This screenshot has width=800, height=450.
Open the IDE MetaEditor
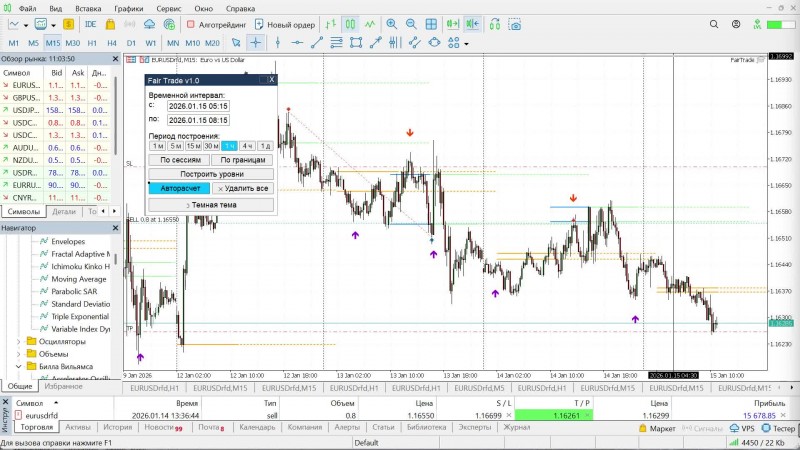point(91,24)
